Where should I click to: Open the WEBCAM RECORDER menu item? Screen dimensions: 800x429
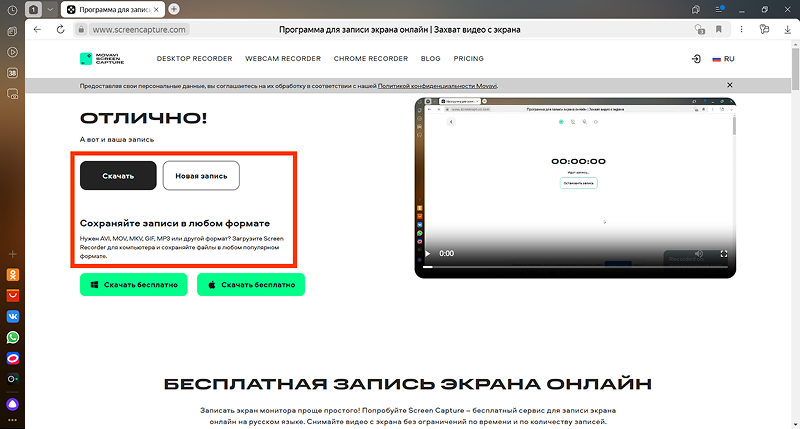point(283,59)
